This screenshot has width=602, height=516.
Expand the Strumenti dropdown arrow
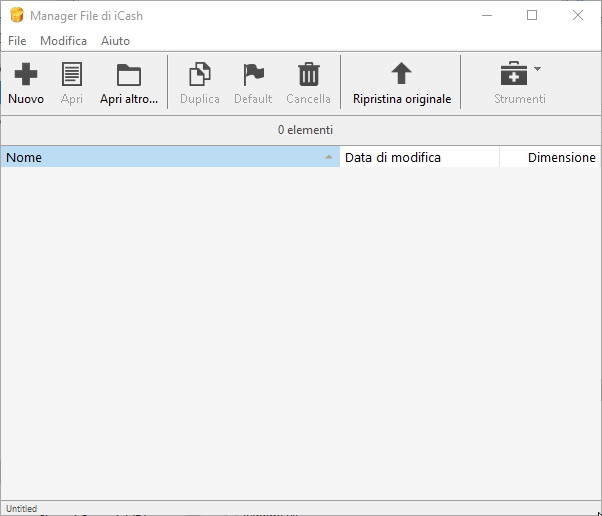(538, 69)
